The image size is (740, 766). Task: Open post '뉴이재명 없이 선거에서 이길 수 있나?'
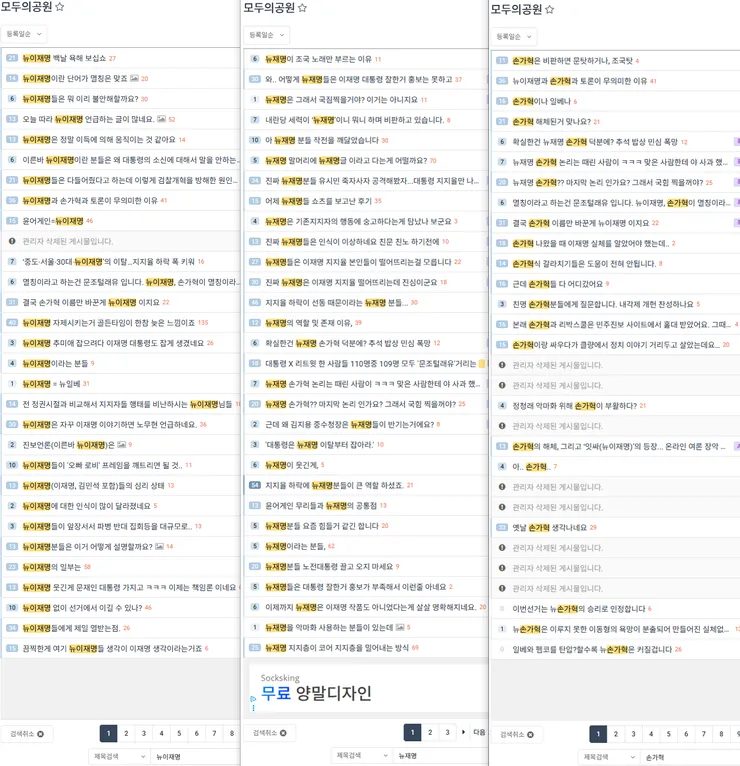(82, 607)
